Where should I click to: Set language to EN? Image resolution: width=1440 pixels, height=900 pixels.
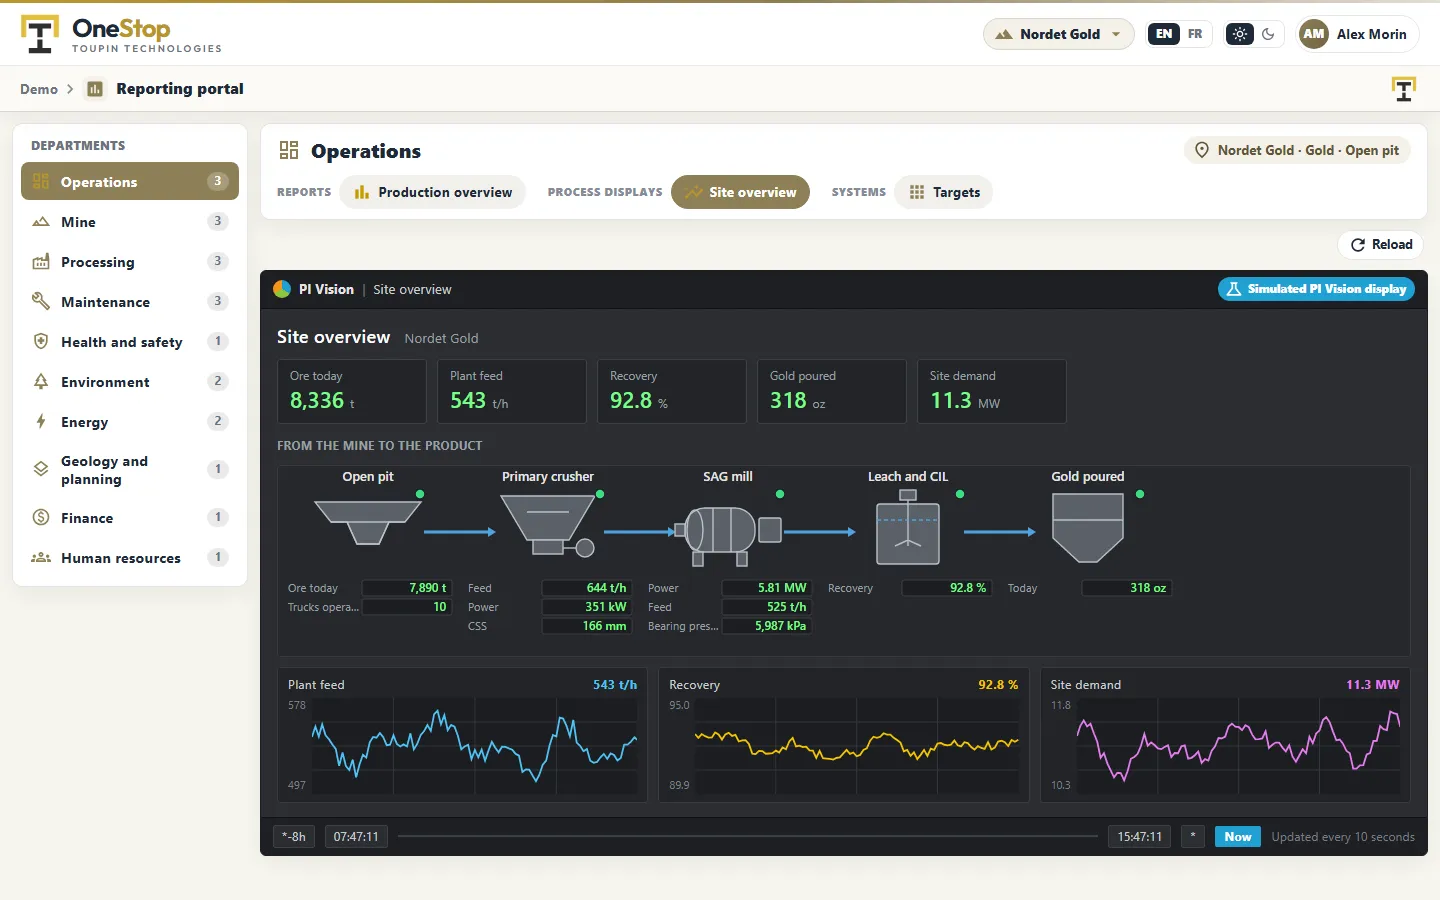pos(1164,34)
